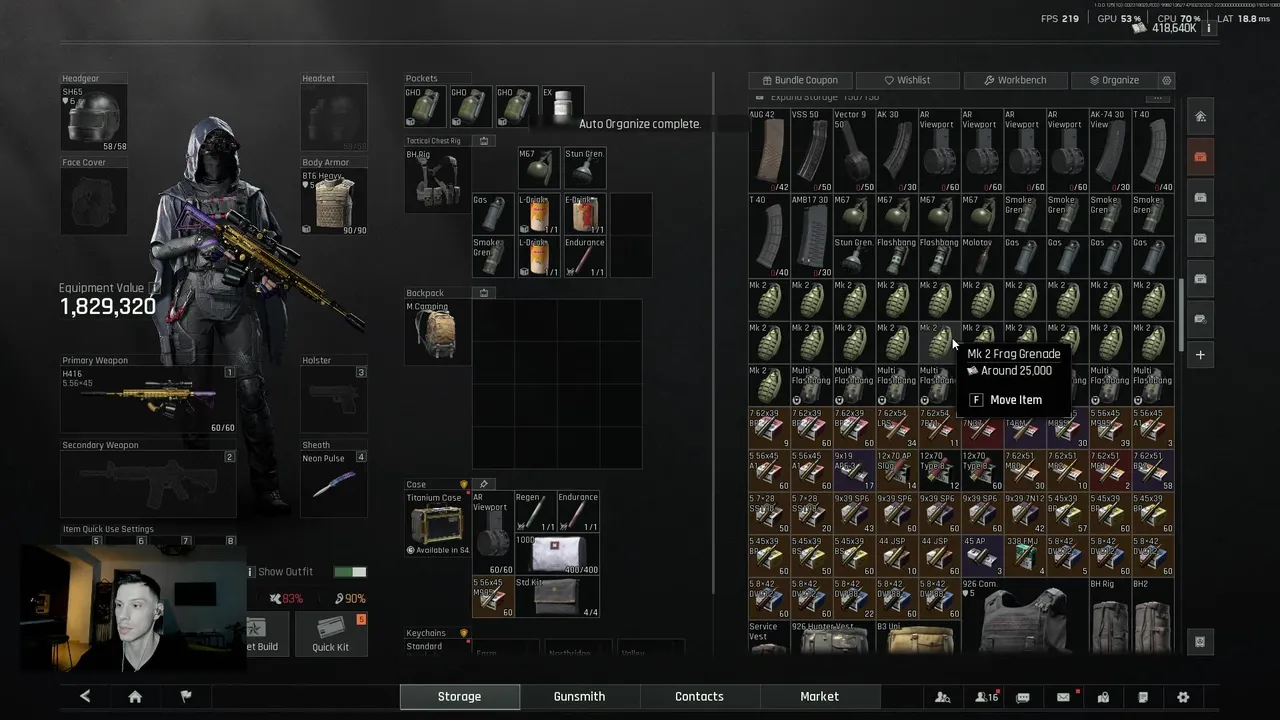Open the storage three-dots menu
Screen dimensions: 1280x720
tap(1157, 98)
